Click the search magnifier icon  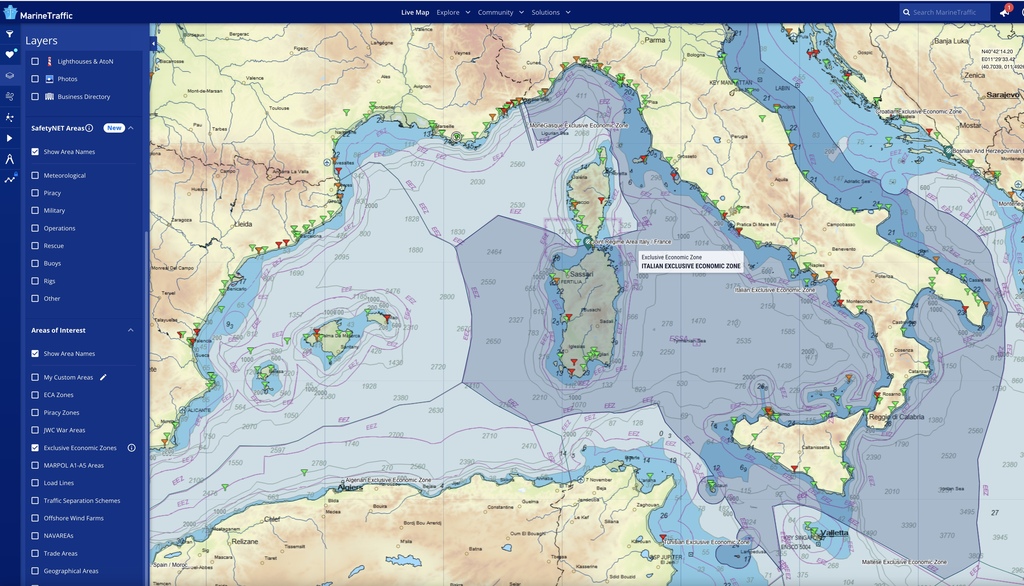coord(906,12)
